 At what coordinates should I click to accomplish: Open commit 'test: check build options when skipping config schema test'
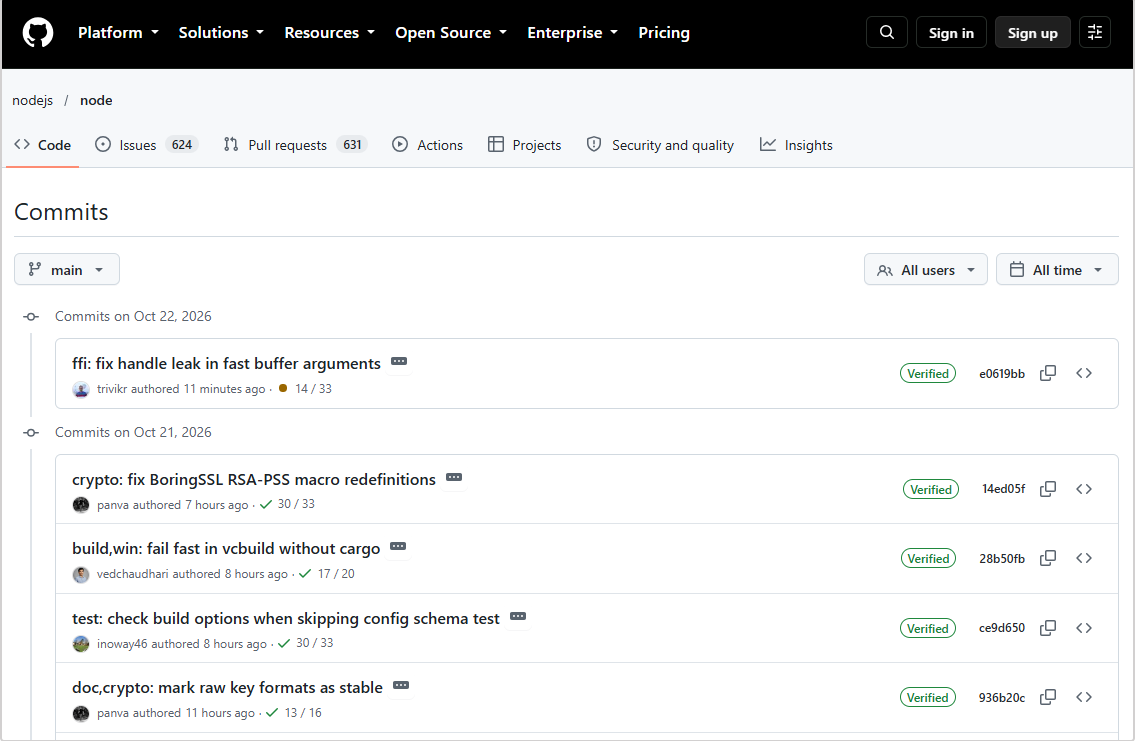pos(286,618)
